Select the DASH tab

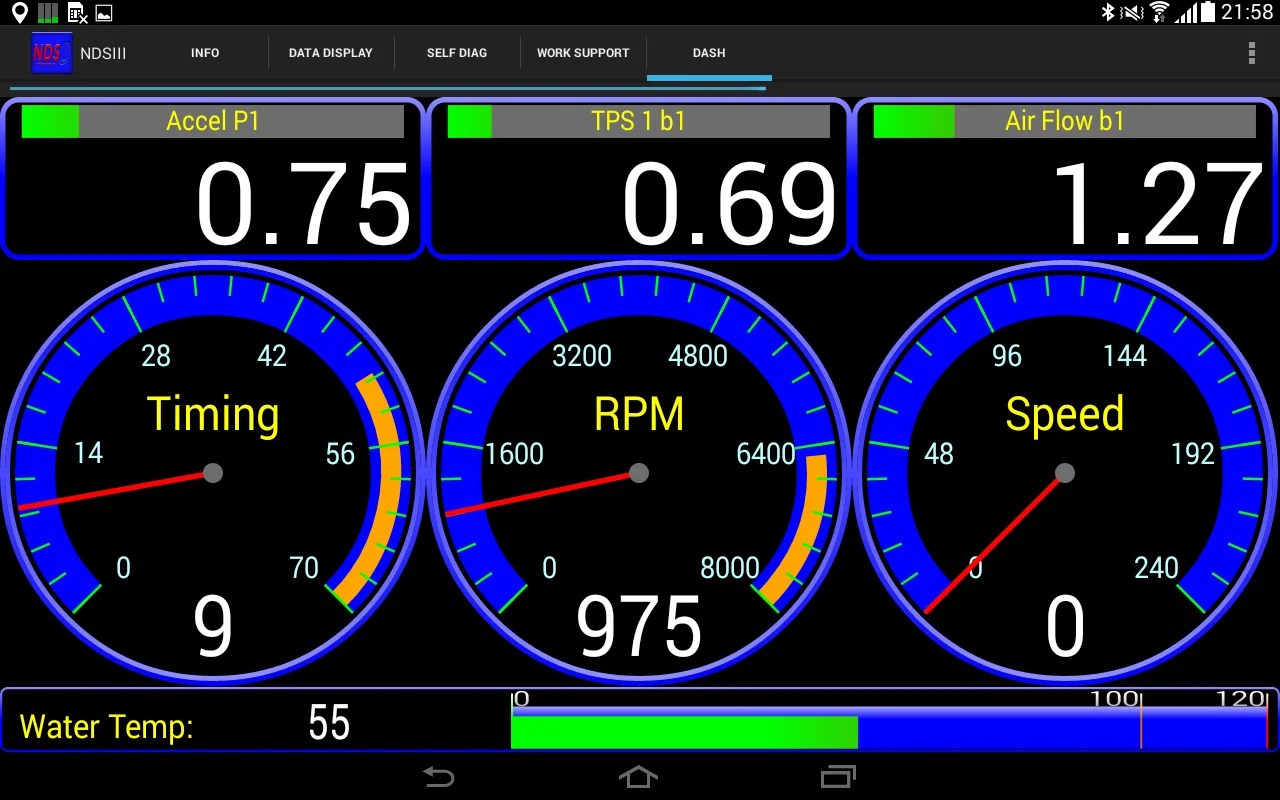709,53
